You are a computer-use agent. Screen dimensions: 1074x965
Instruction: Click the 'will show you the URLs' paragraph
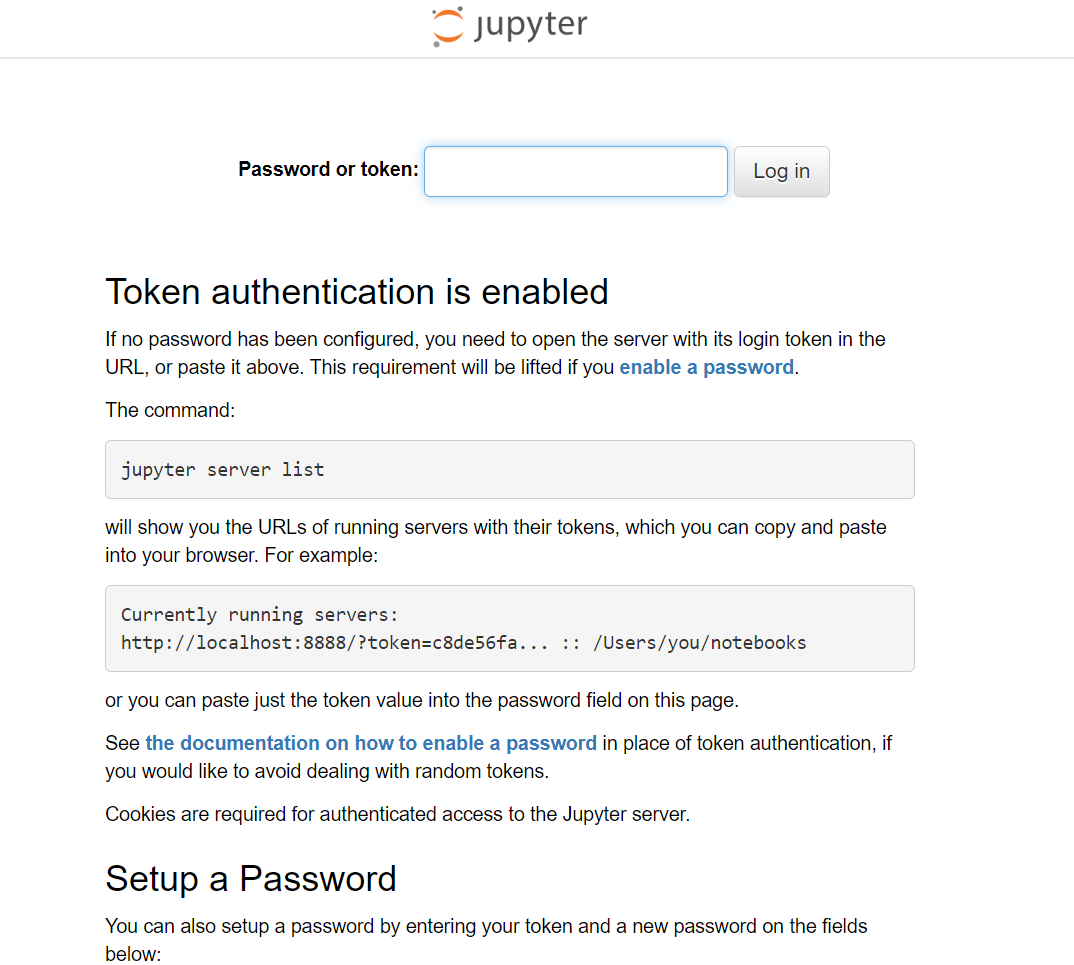pyautogui.click(x=496, y=541)
